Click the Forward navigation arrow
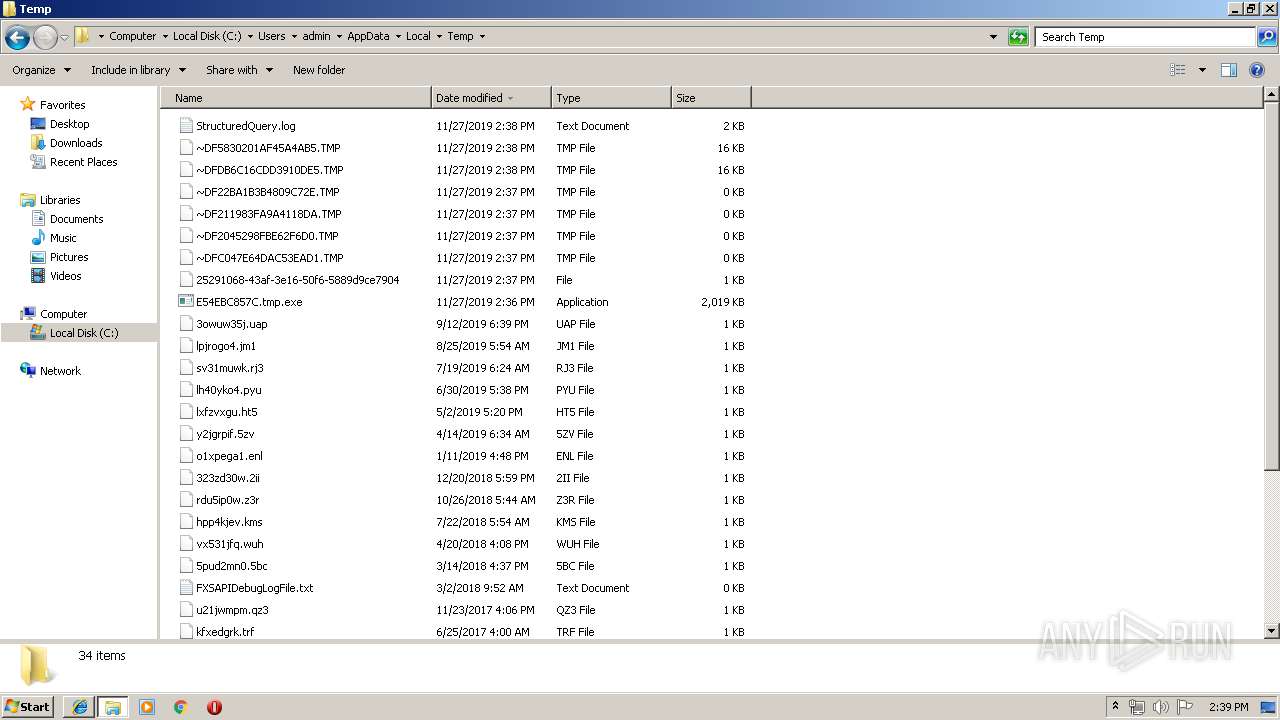Image resolution: width=1280 pixels, height=720 pixels. coord(45,38)
